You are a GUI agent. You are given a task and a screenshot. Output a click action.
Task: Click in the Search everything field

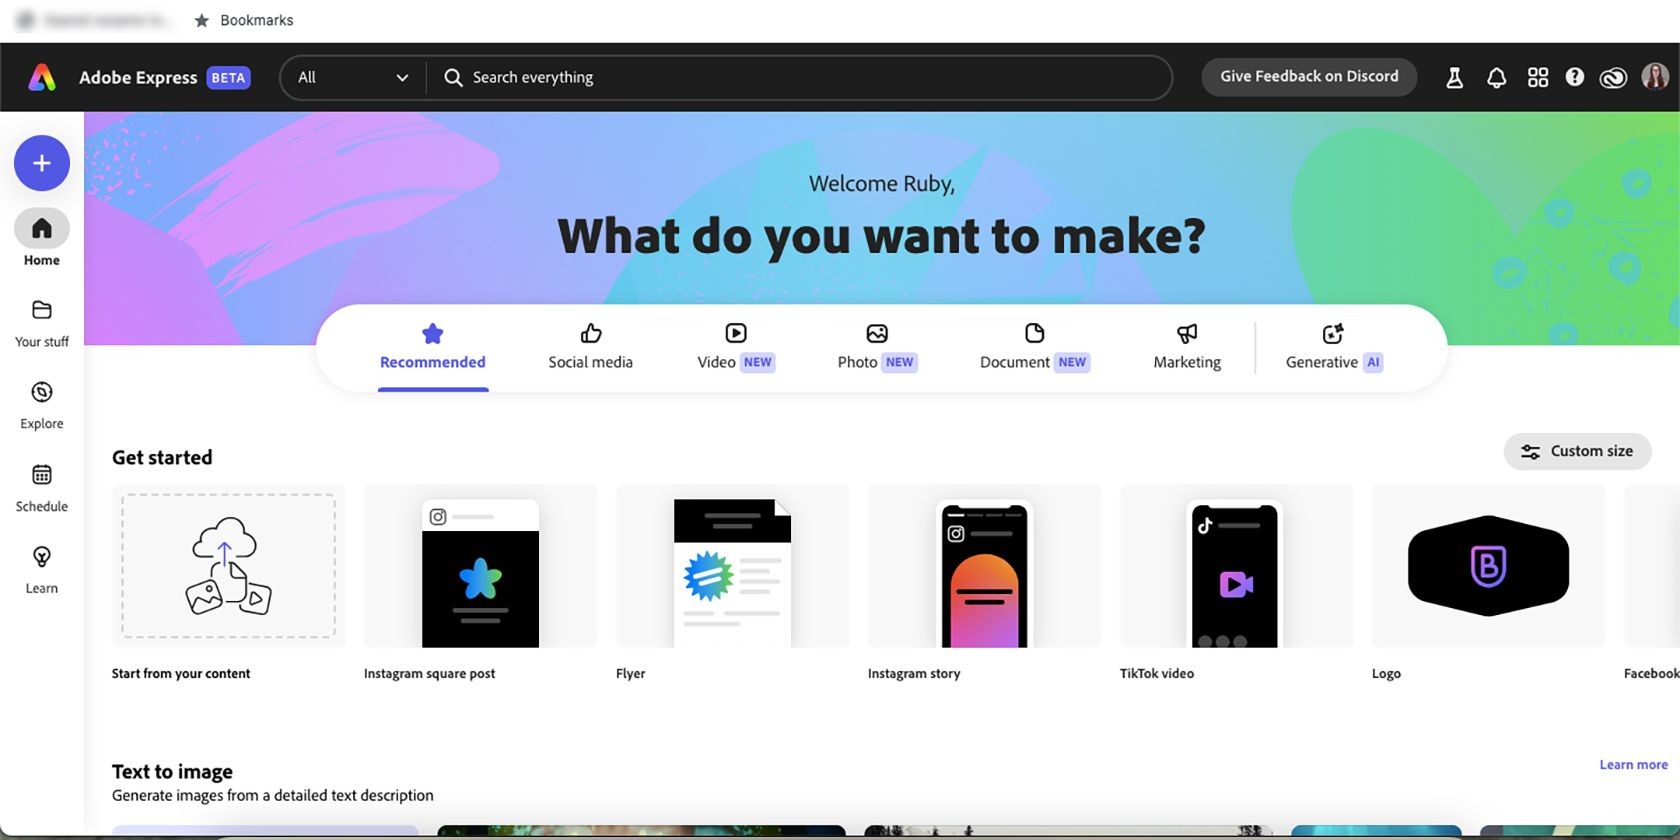click(800, 77)
